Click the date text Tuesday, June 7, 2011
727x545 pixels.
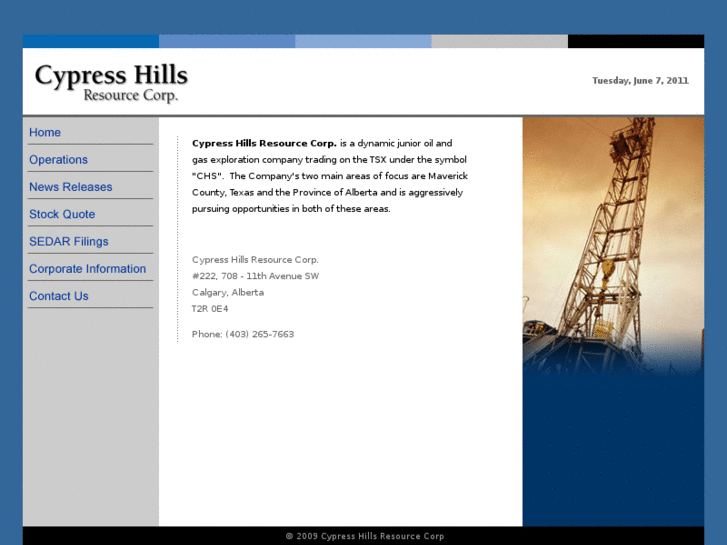(x=640, y=81)
